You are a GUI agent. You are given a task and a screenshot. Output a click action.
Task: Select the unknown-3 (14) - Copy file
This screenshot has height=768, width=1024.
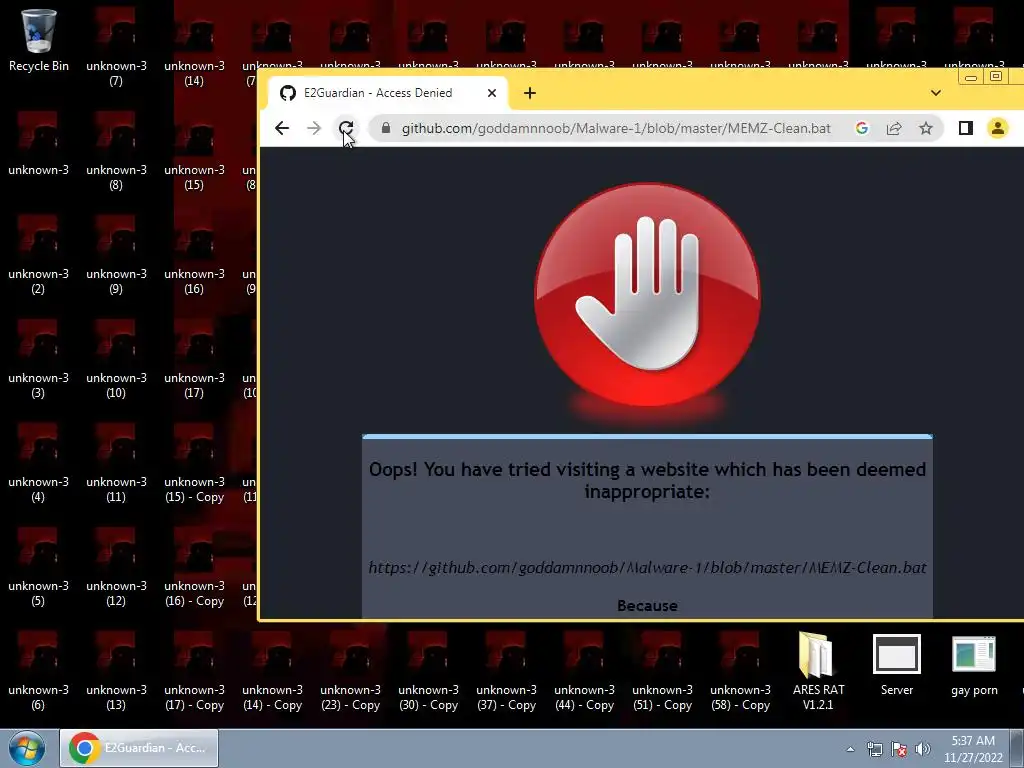coord(272,671)
